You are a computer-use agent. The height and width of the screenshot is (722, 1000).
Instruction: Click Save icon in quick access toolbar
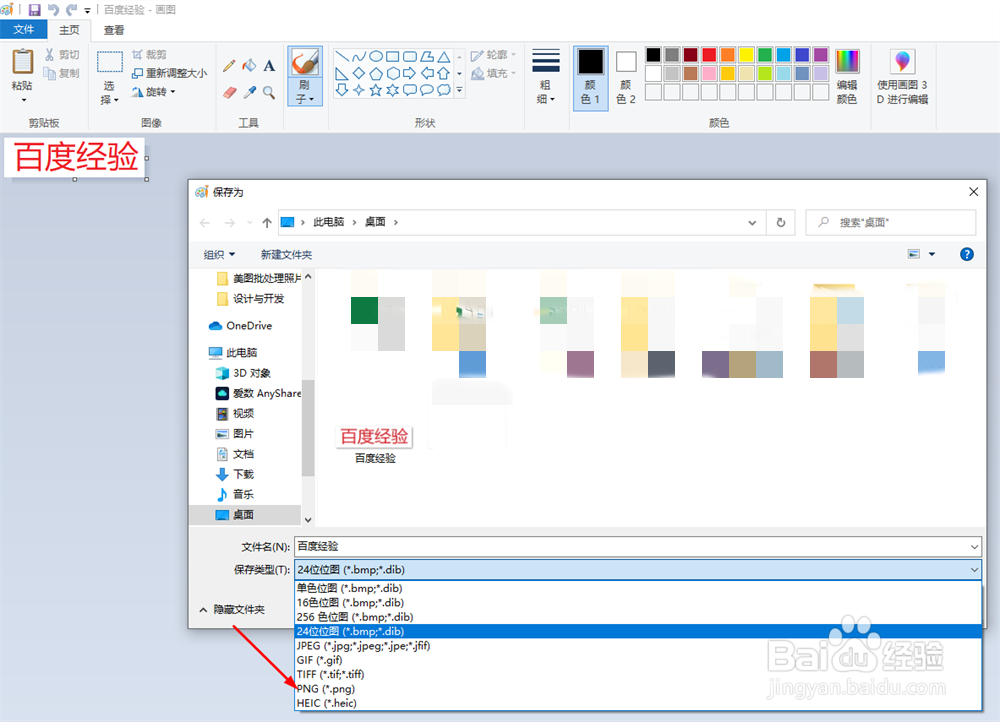[34, 10]
